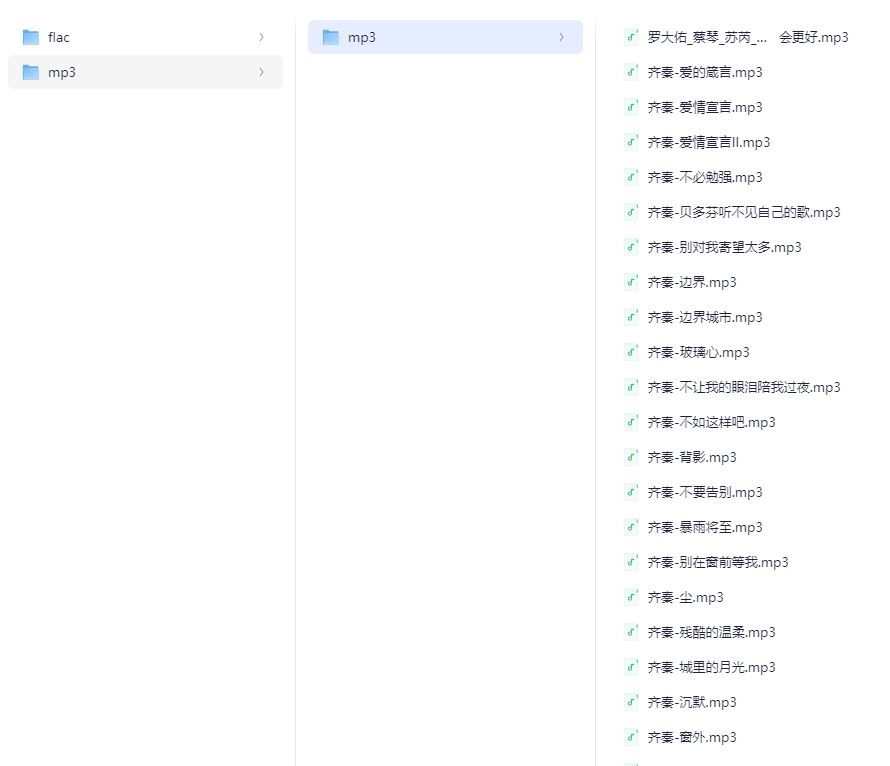890x766 pixels.
Task: Click music icon beside 齐秦-窗外.mp3
Action: (x=631, y=737)
